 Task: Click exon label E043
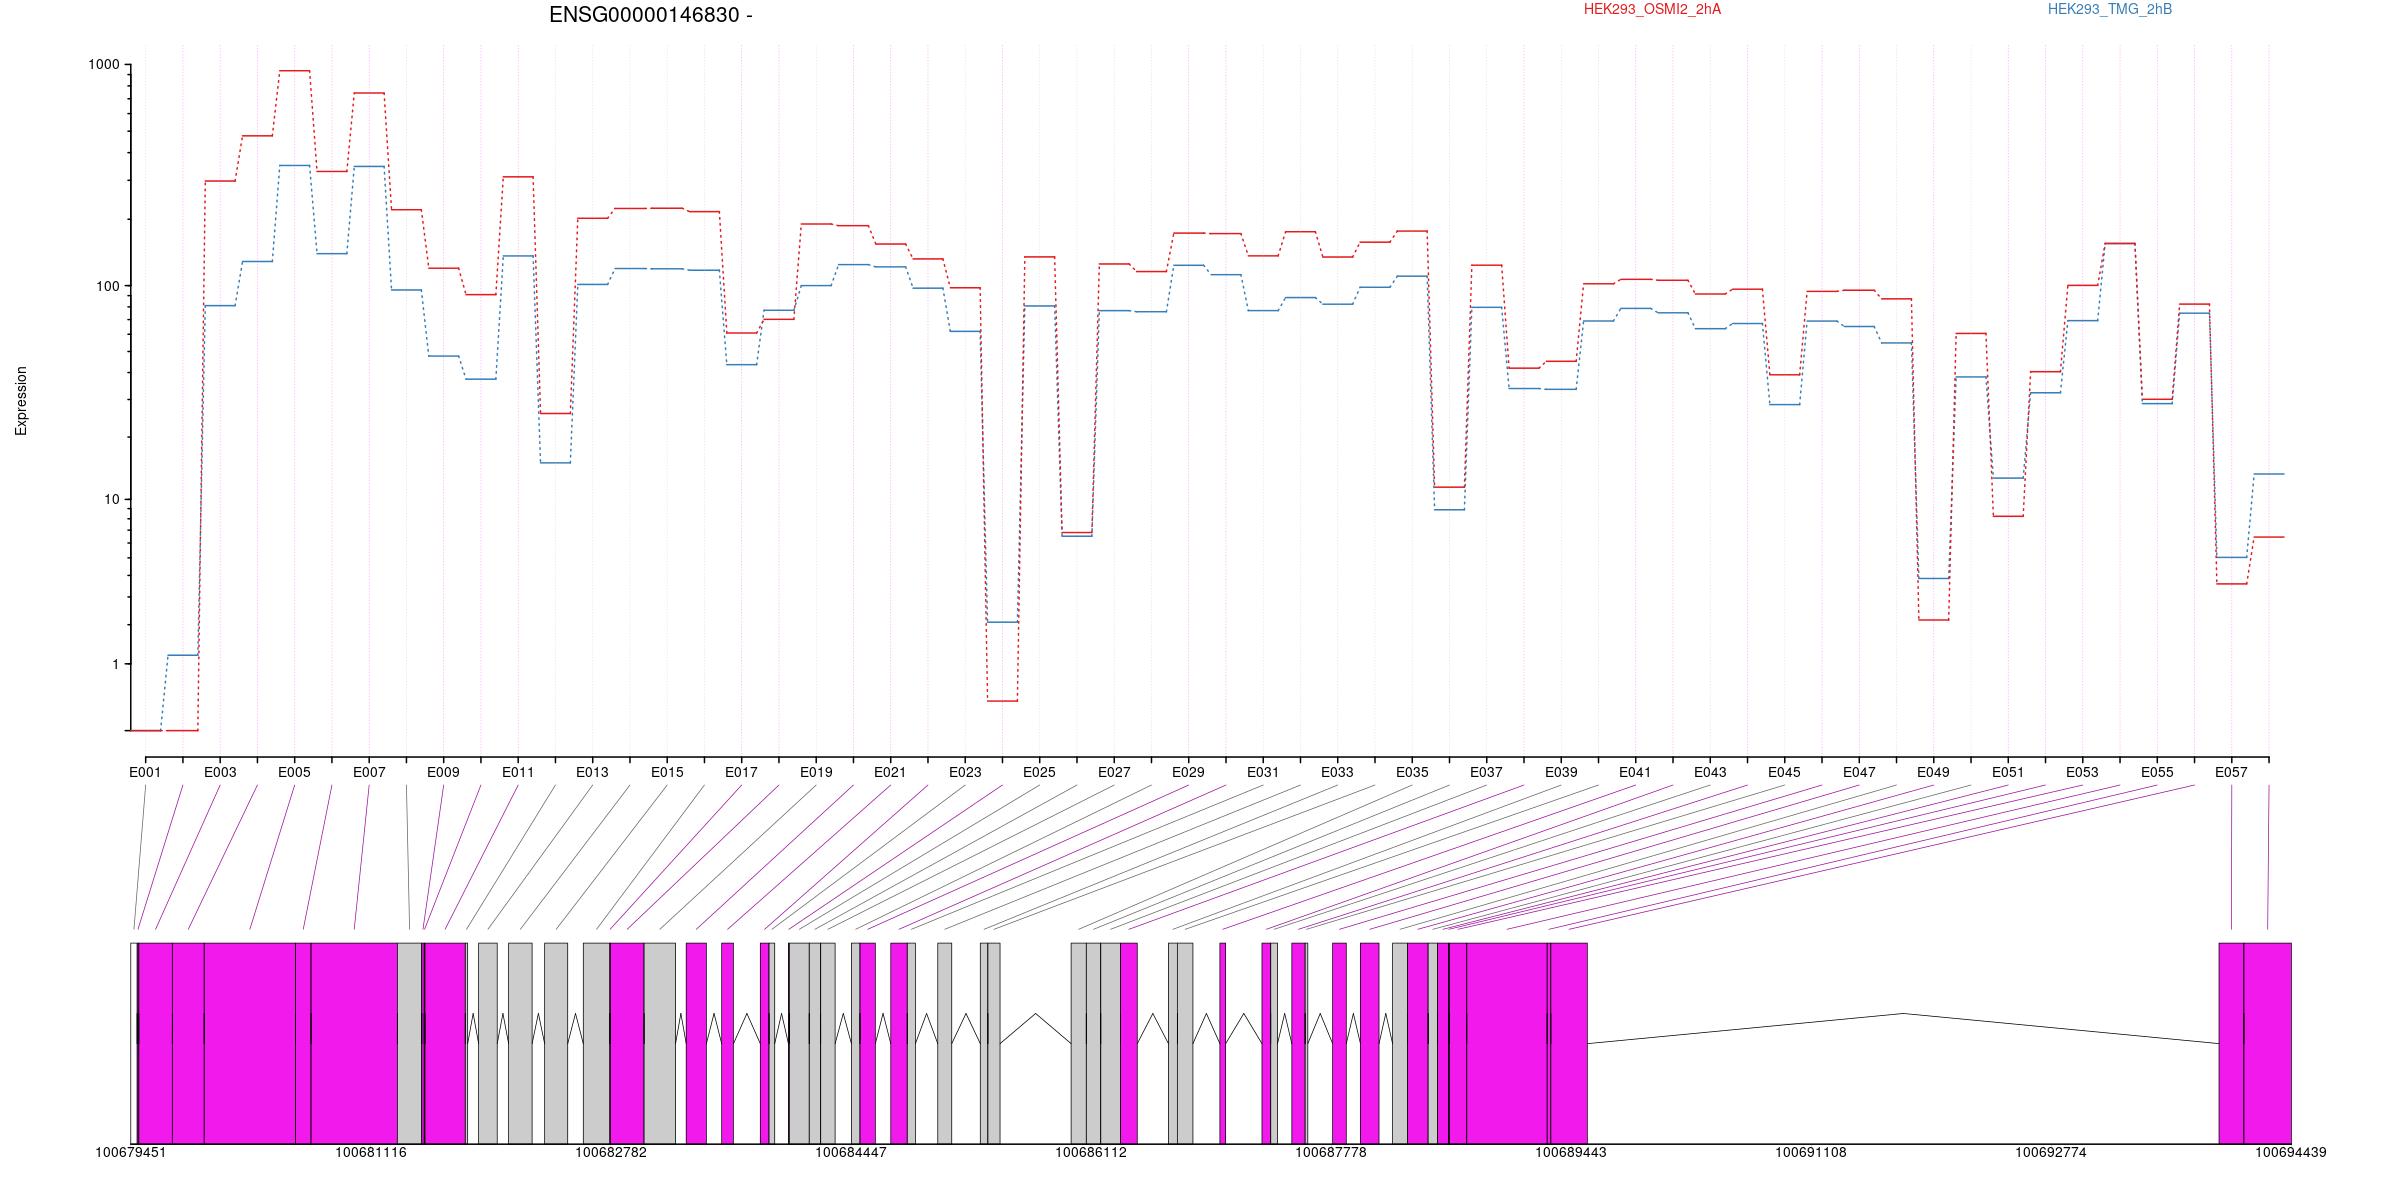[1710, 772]
